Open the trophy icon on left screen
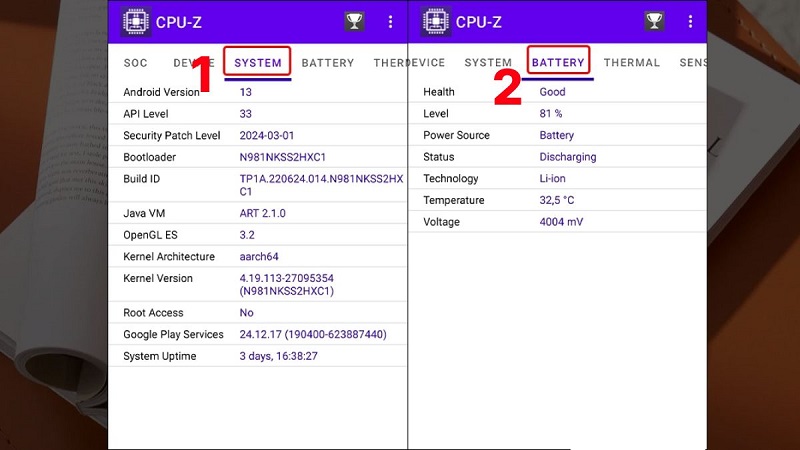Screen dimensions: 800x450 (354, 21)
